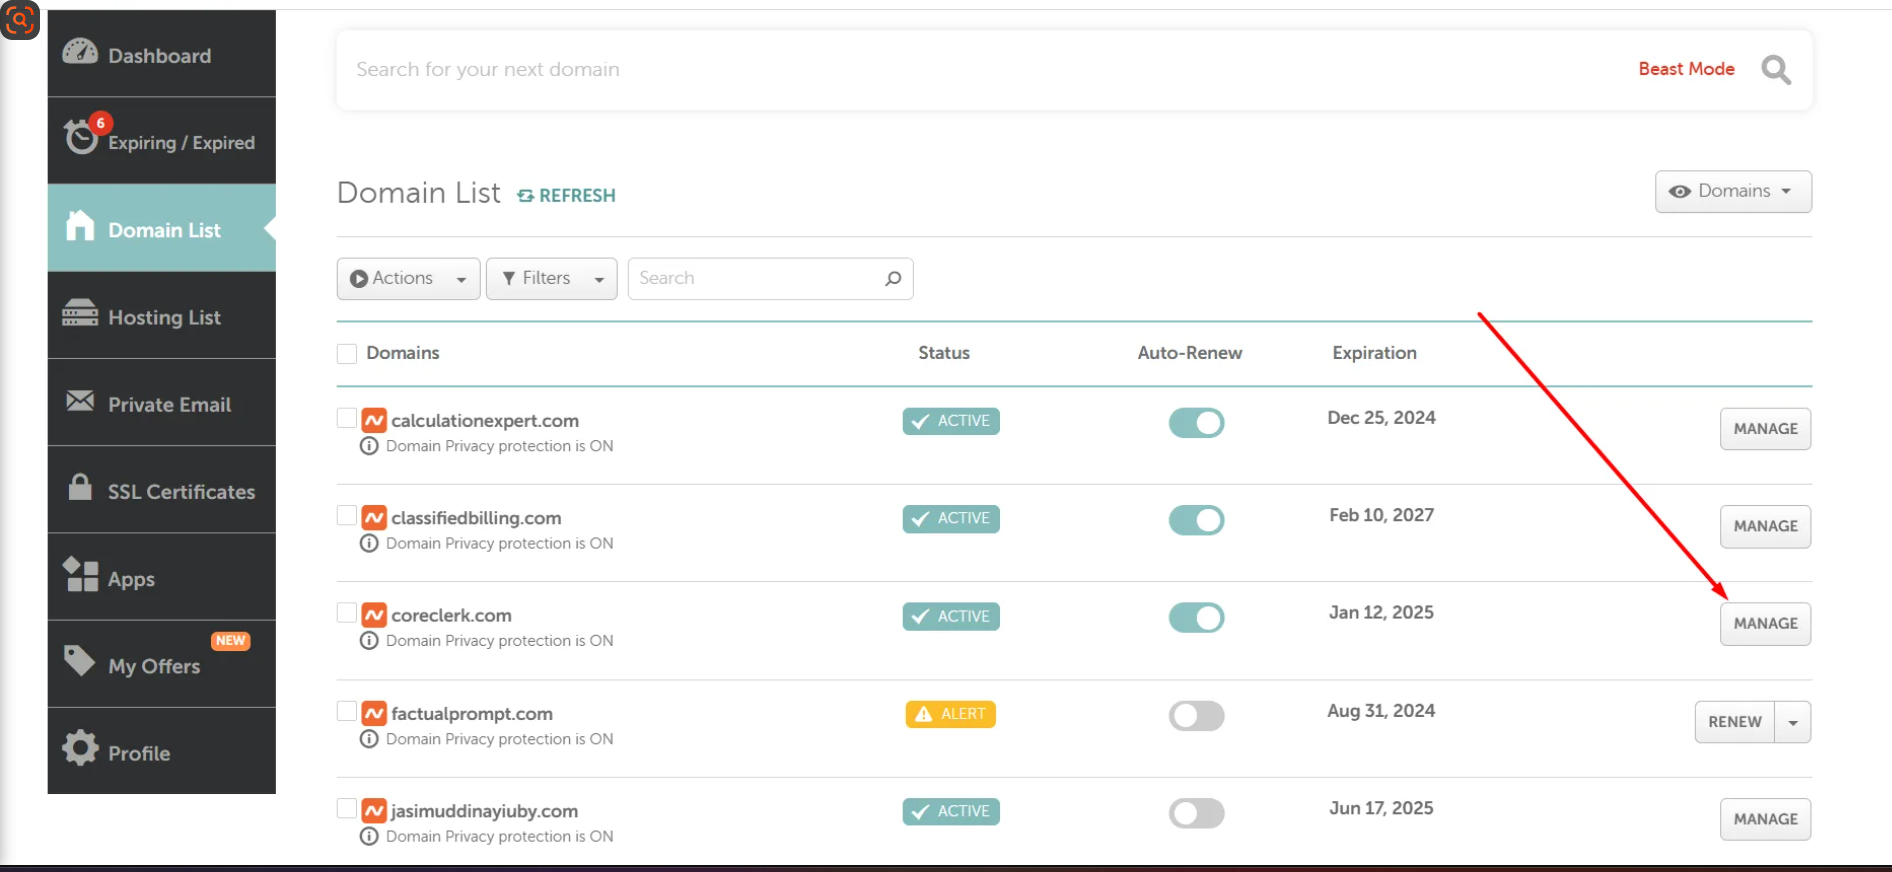Open the Domains view dropdown at top right
Screen dimensions: 1892x872
(x=1732, y=192)
